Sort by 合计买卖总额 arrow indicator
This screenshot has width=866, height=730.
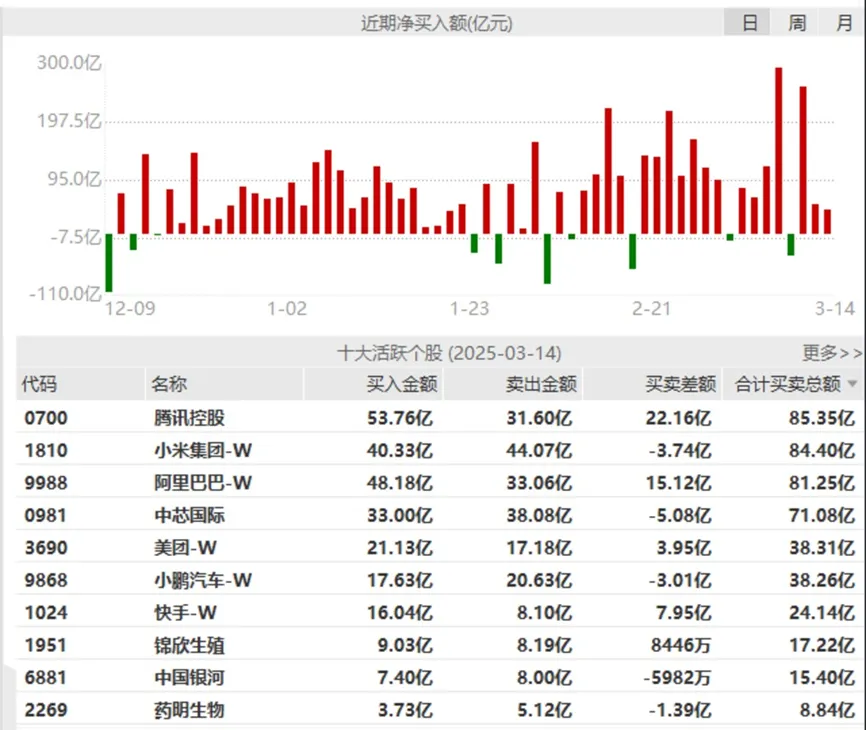852,383
